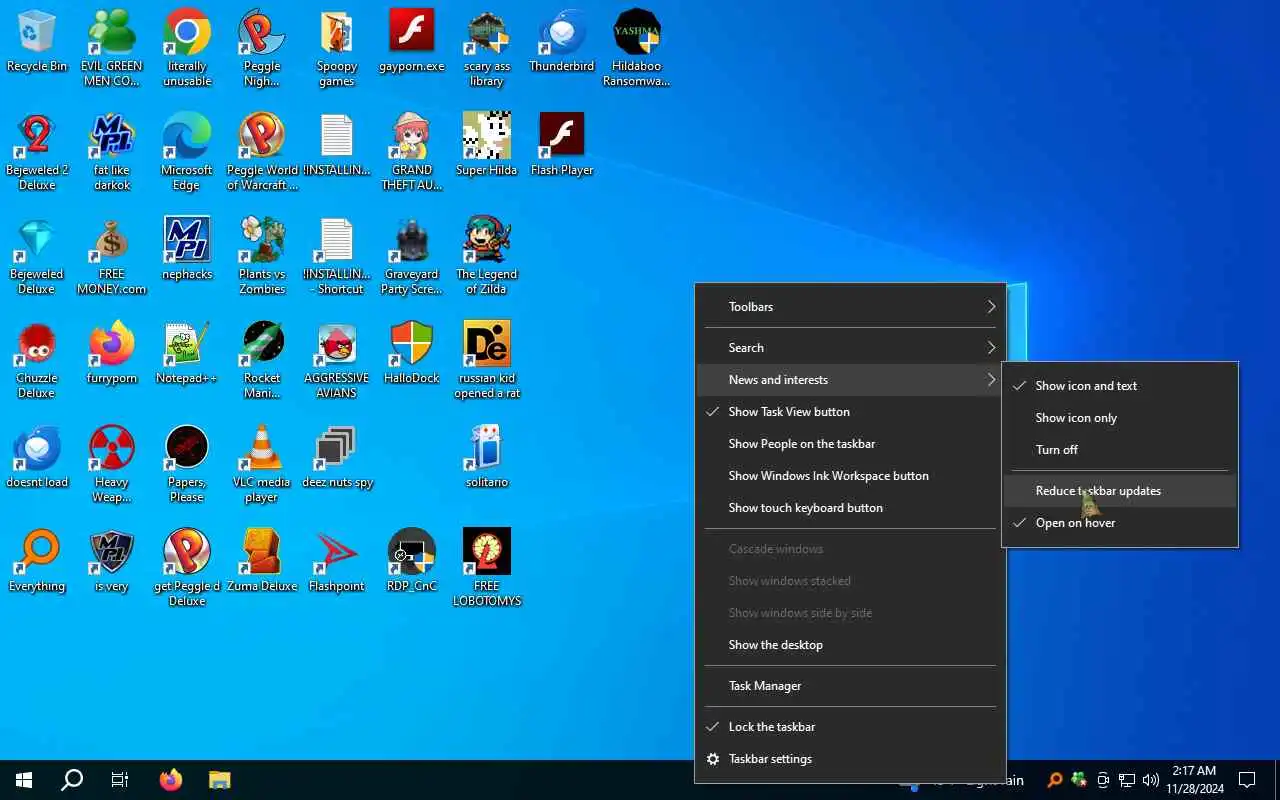Select the Bejeweled 2 Deluxe icon
Screen dimensions: 1280x800
point(37,152)
